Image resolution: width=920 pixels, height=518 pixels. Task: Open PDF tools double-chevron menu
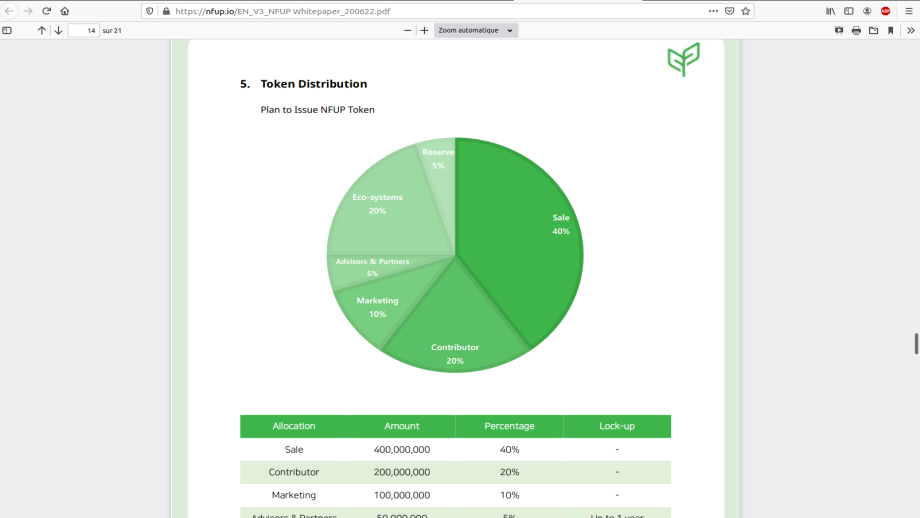click(911, 31)
